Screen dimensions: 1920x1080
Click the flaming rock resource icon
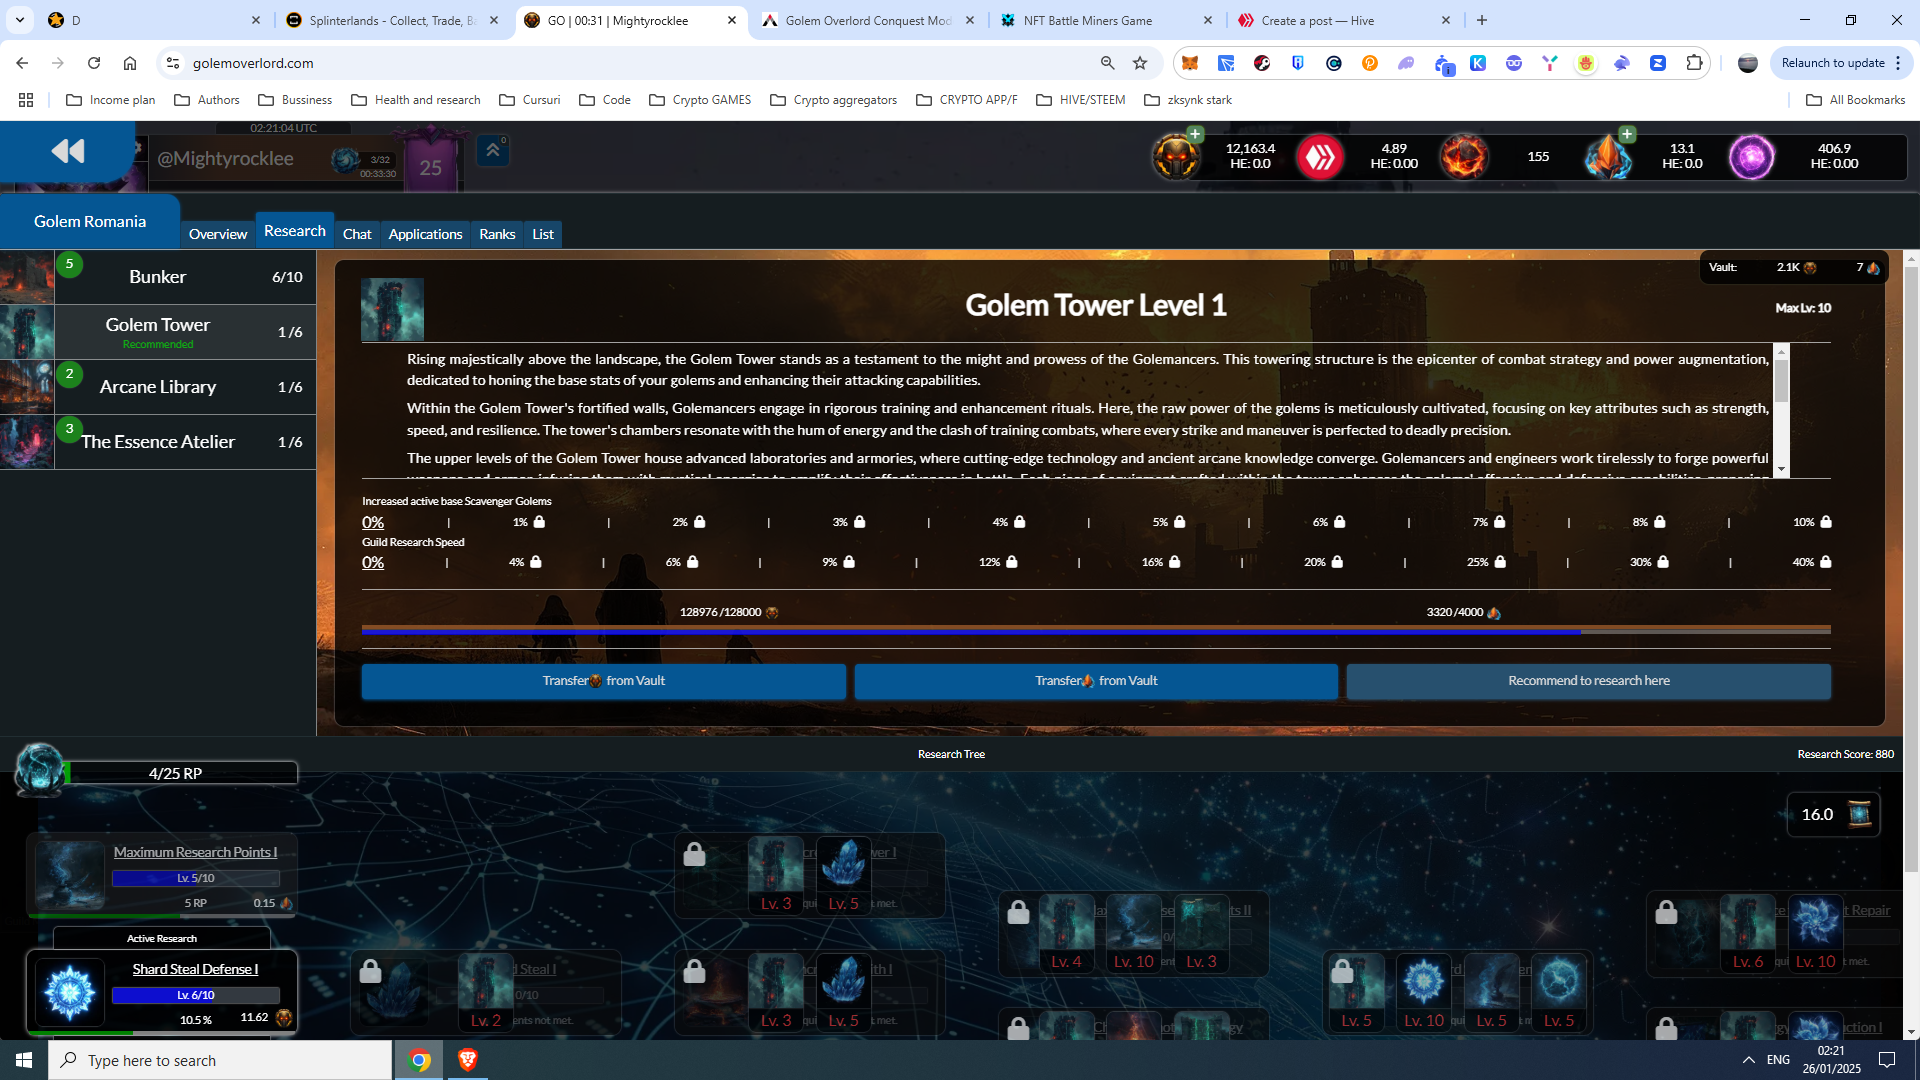(1464, 157)
